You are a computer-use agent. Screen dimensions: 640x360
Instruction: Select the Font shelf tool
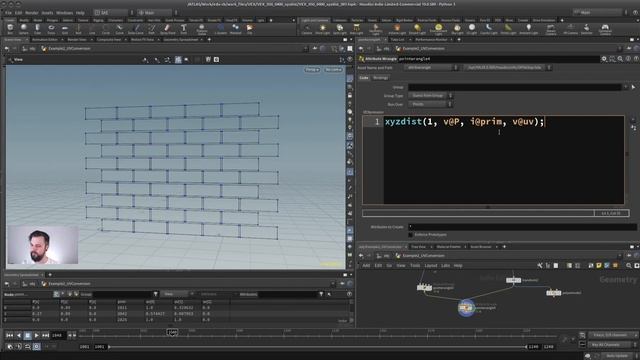pos(183,29)
